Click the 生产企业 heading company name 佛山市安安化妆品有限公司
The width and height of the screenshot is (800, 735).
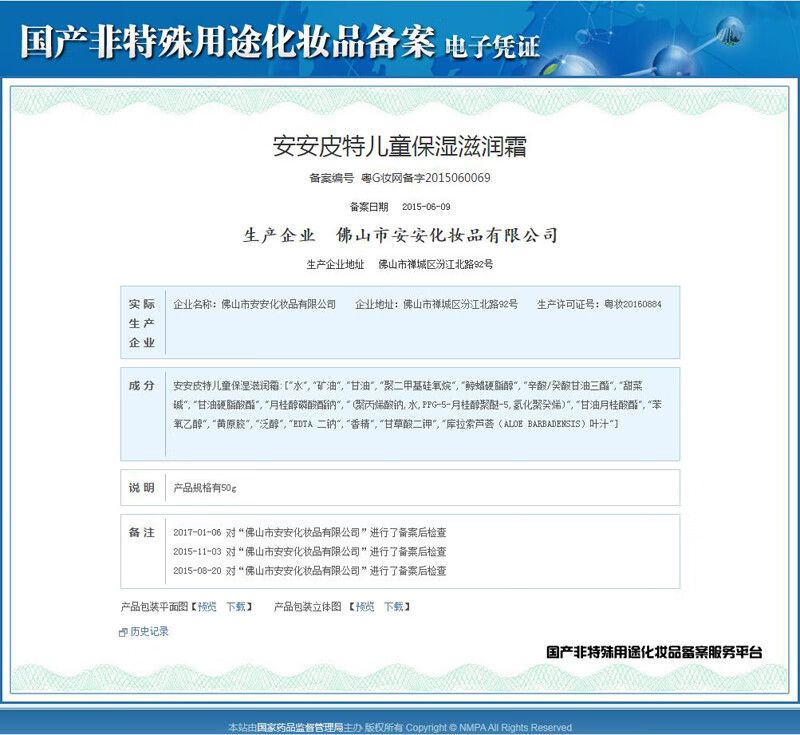point(446,235)
